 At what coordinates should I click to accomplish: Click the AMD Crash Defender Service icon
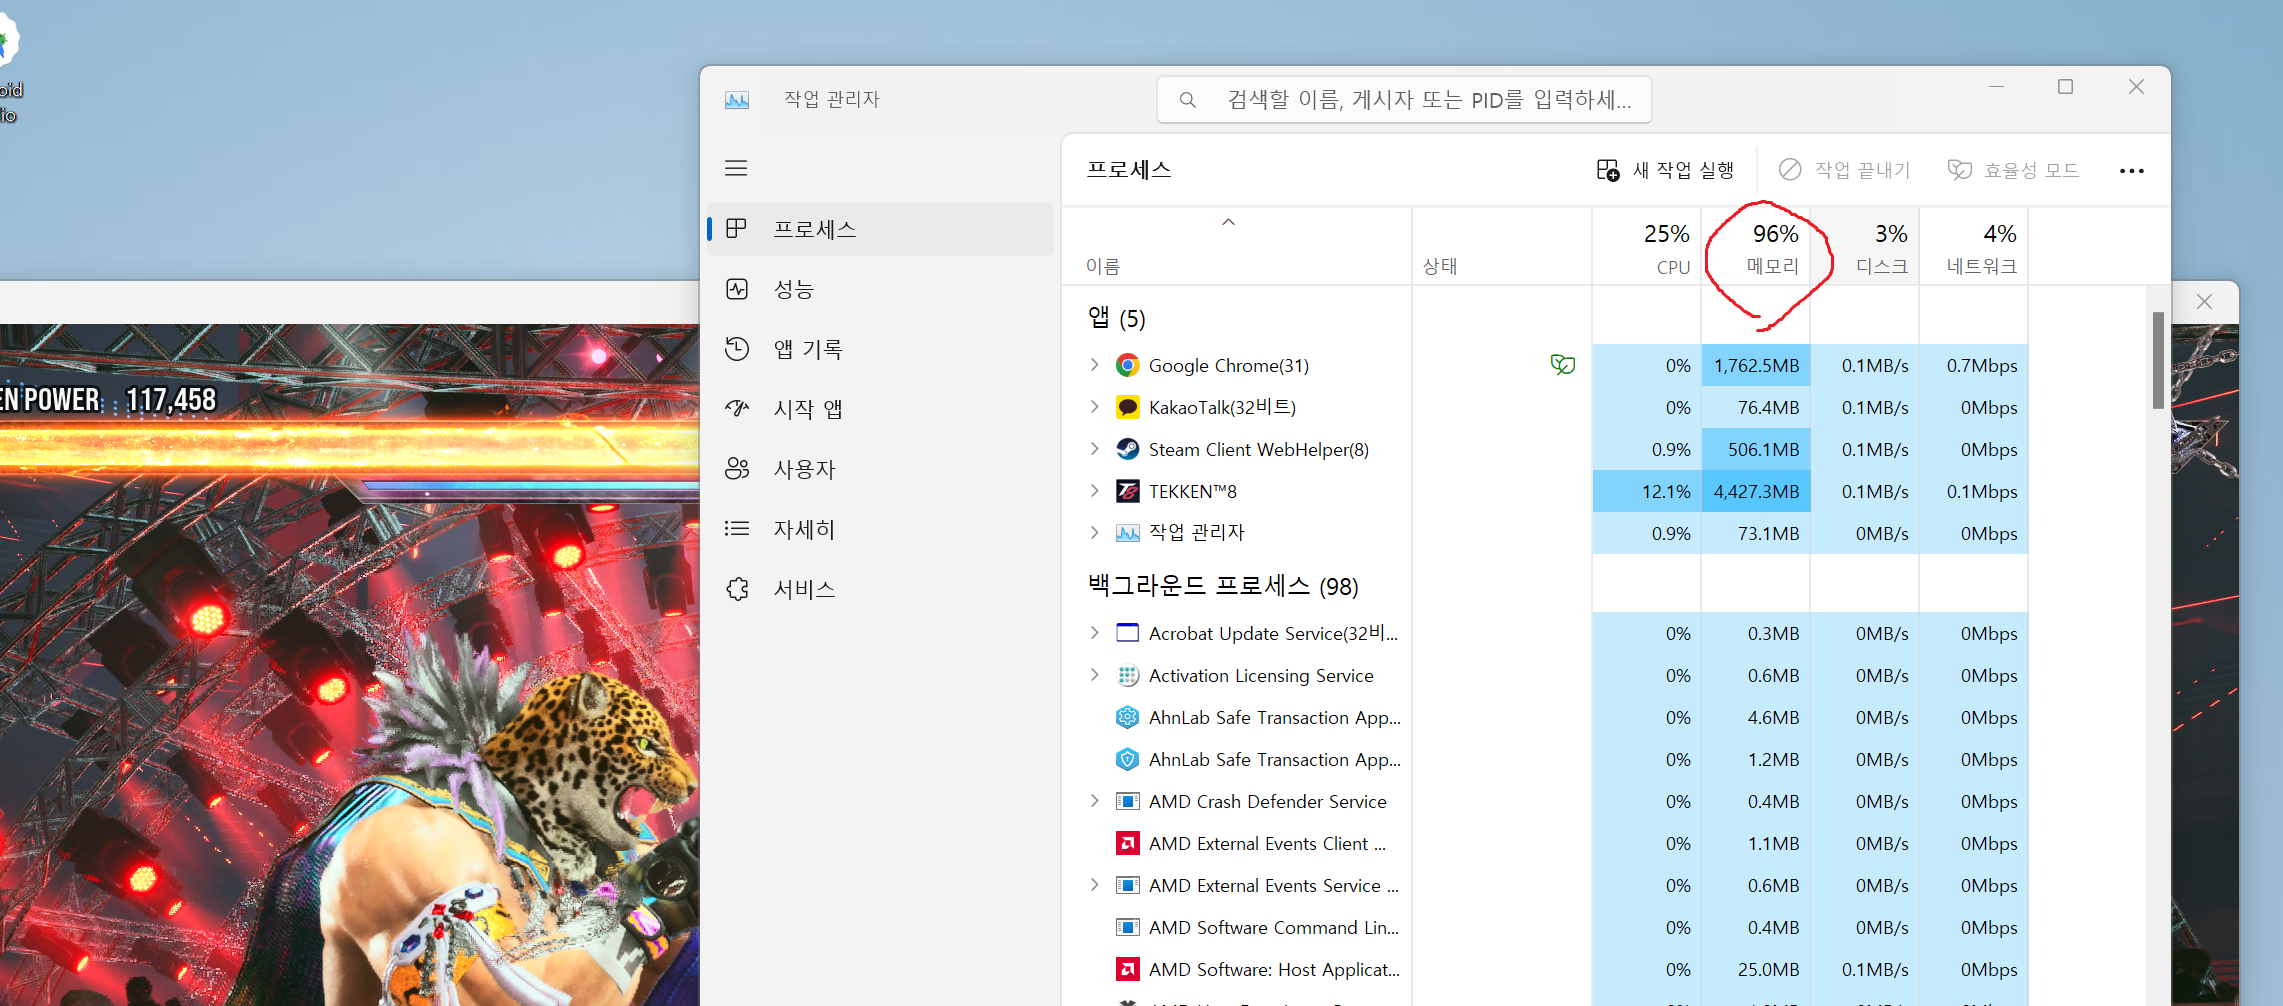[x=1127, y=801]
